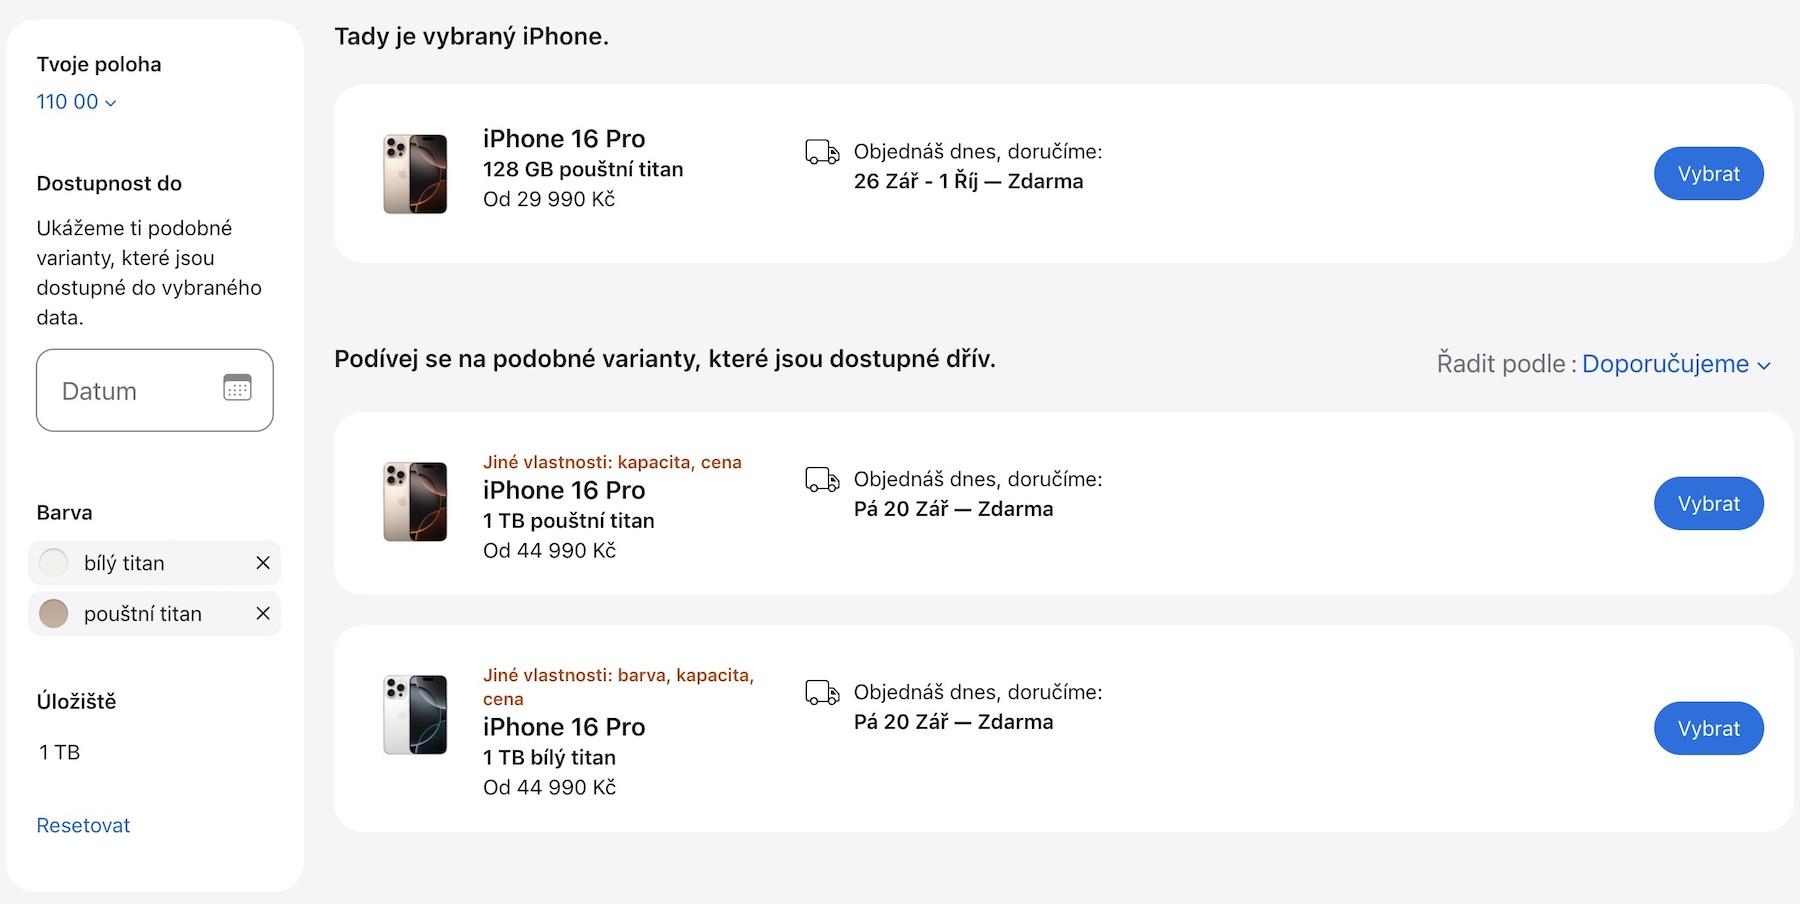The width and height of the screenshot is (1800, 904).
Task: Click delivery truck icon for 1 TB bílý titan
Action: coord(822,693)
